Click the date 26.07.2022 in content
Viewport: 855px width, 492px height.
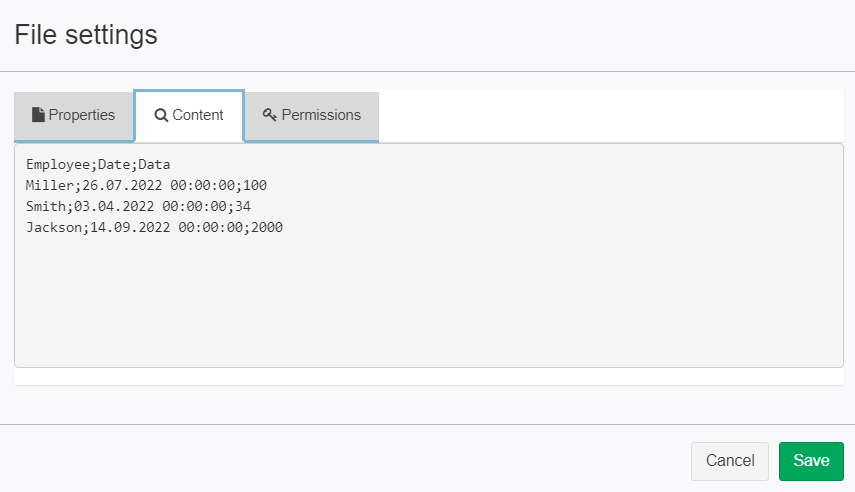coord(122,185)
